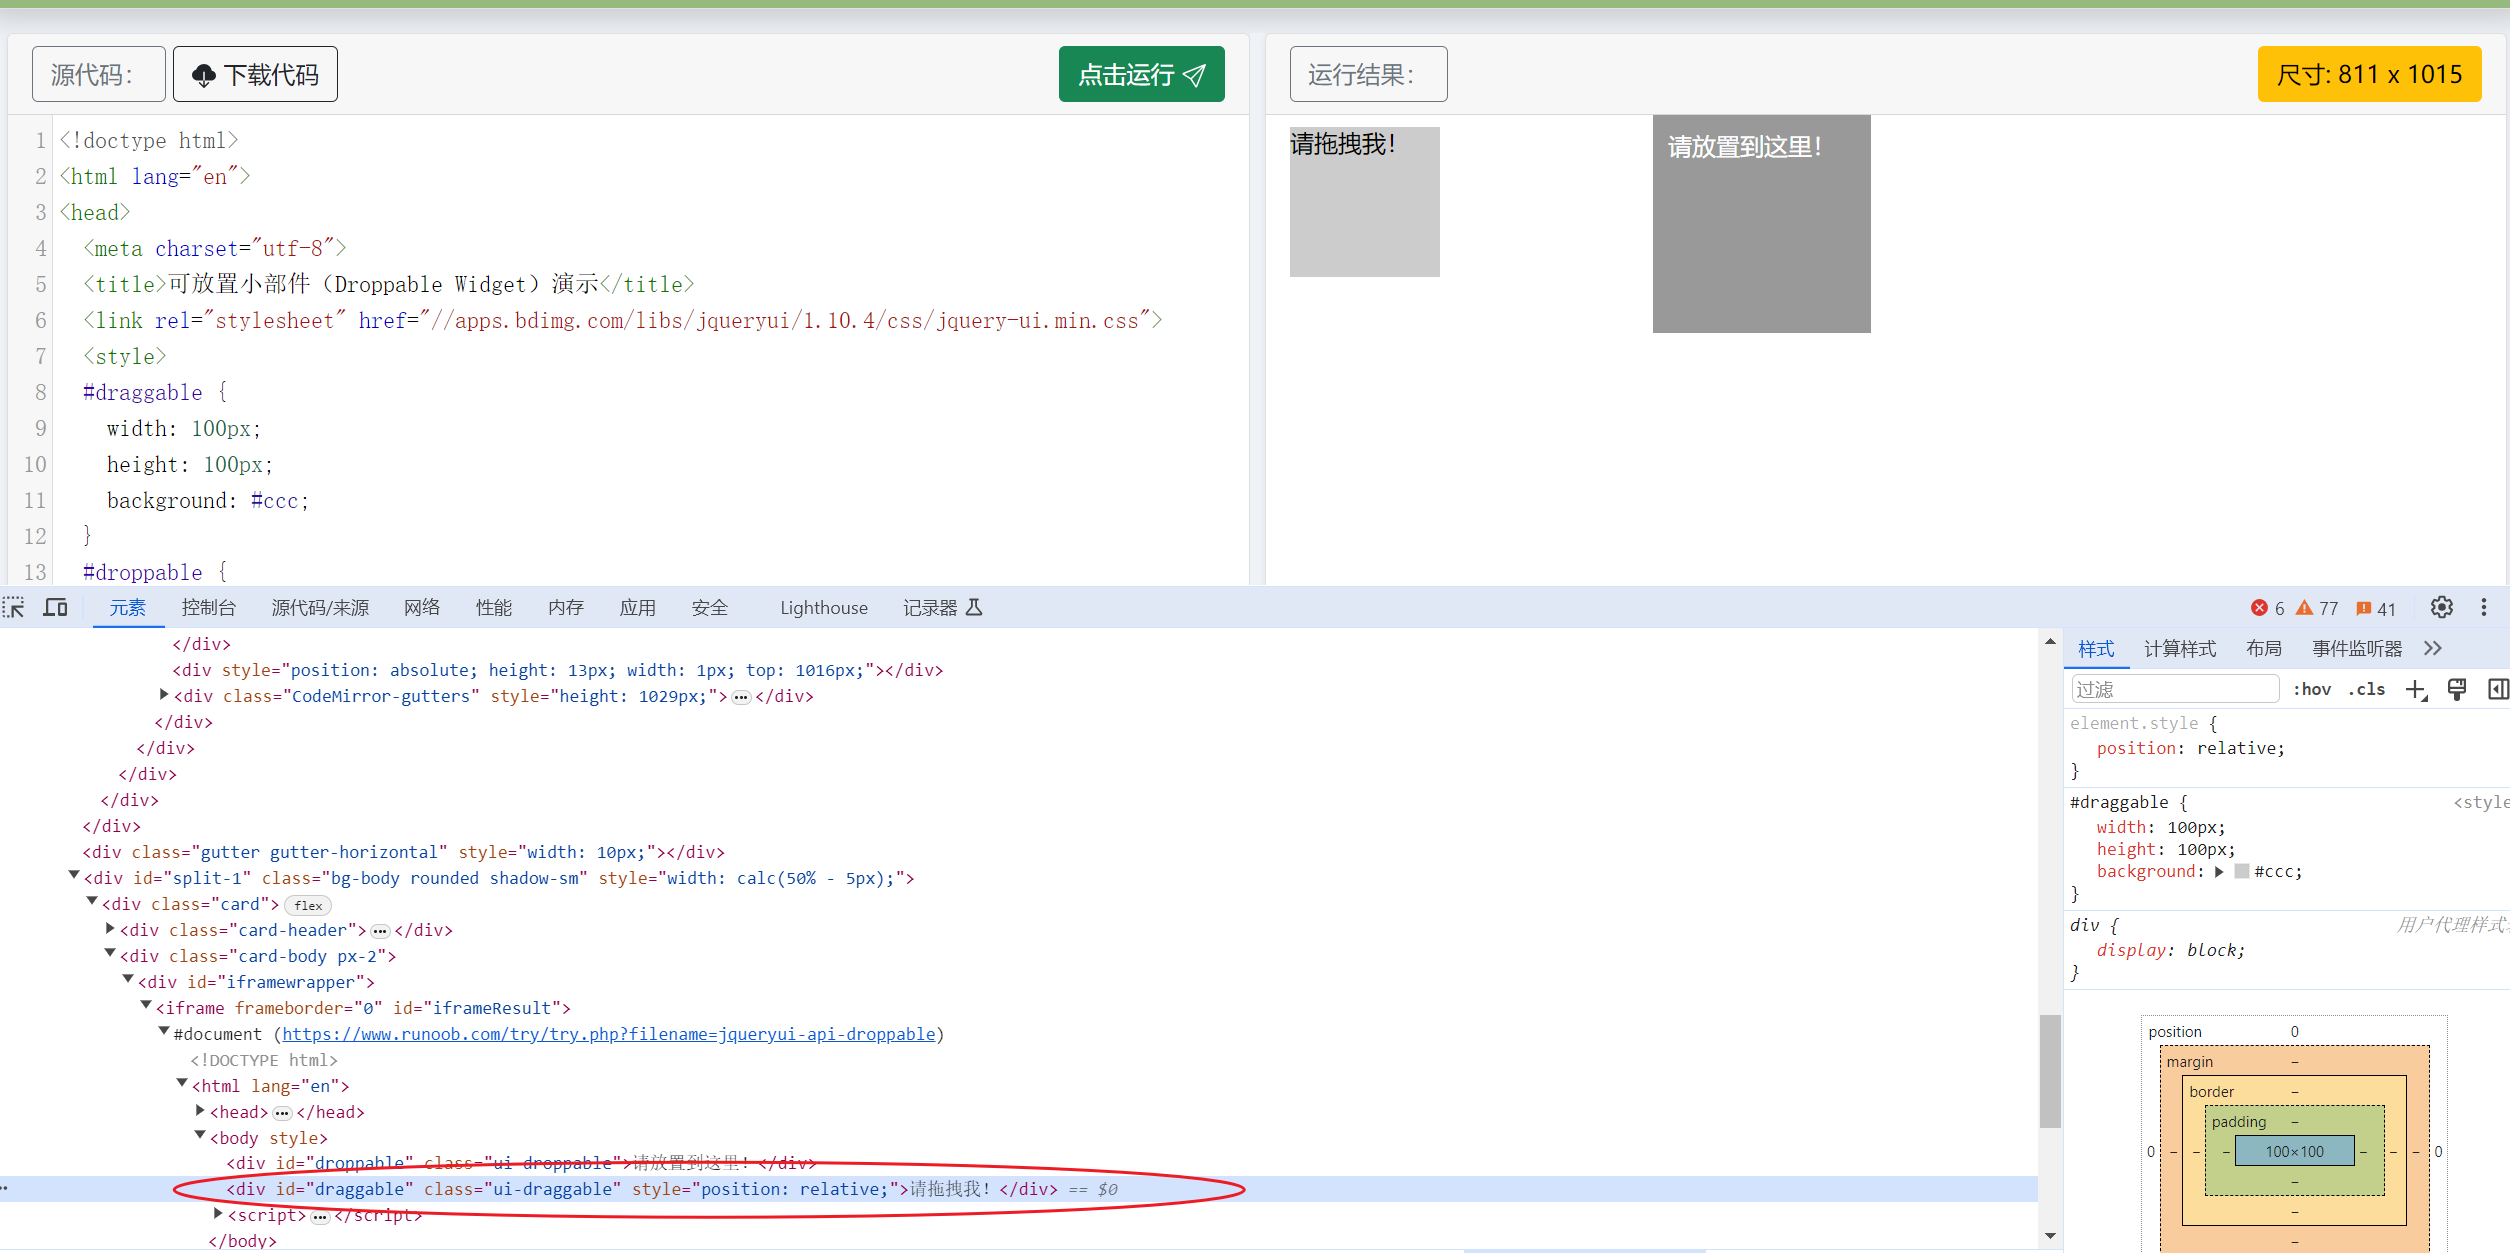The width and height of the screenshot is (2510, 1253).
Task: Show more style panel tabs chevron
Action: point(2433,648)
